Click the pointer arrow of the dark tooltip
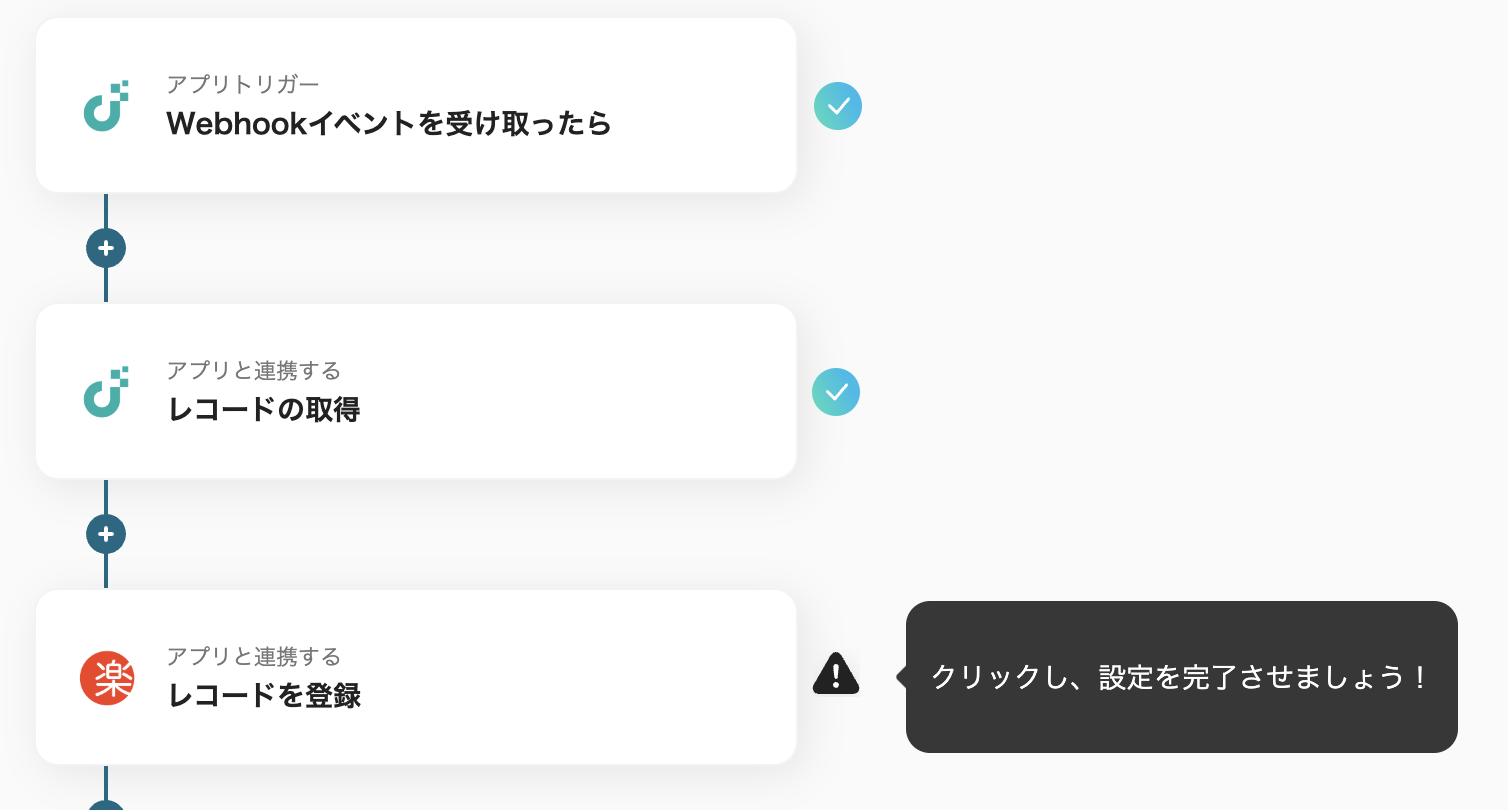Screen dimensions: 1508x810 coord(902,677)
